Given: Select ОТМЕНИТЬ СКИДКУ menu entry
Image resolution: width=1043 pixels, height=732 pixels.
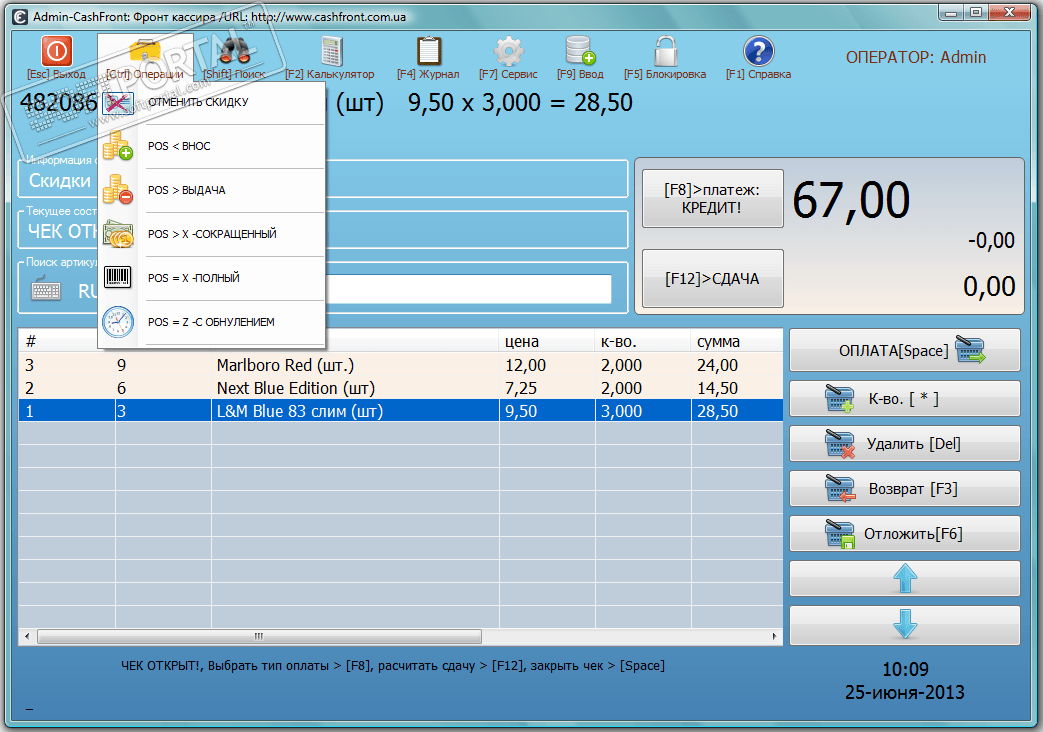Looking at the screenshot, I should point(212,102).
